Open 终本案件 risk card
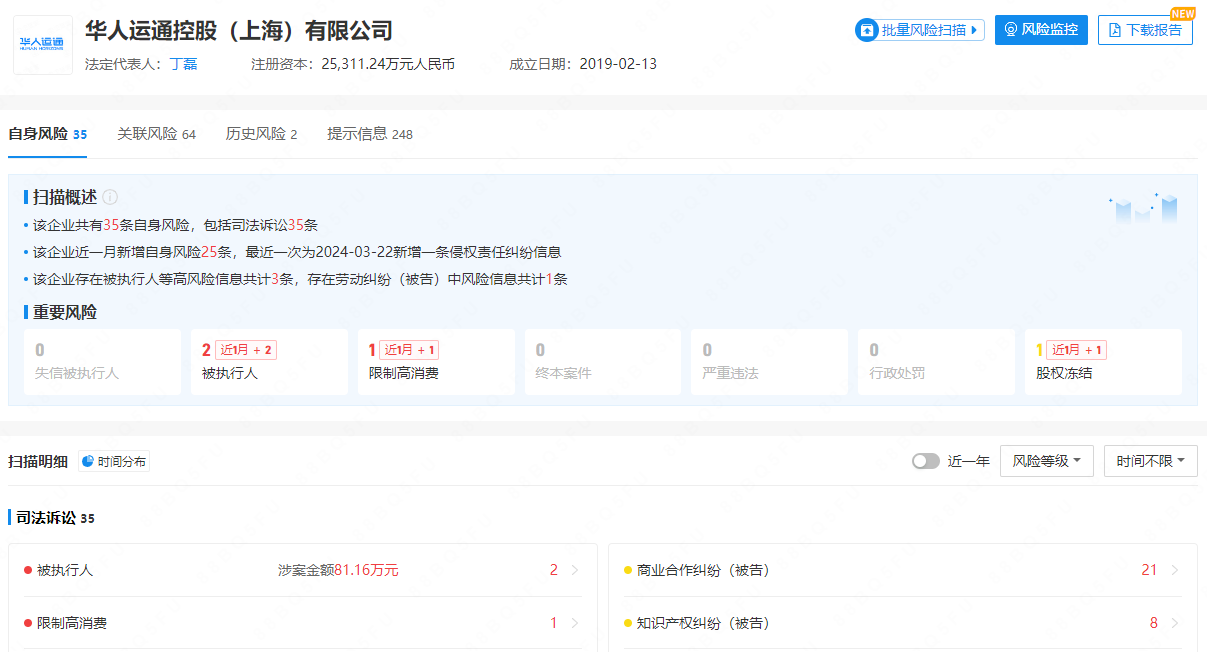Viewport: 1207px width, 652px height. point(603,362)
